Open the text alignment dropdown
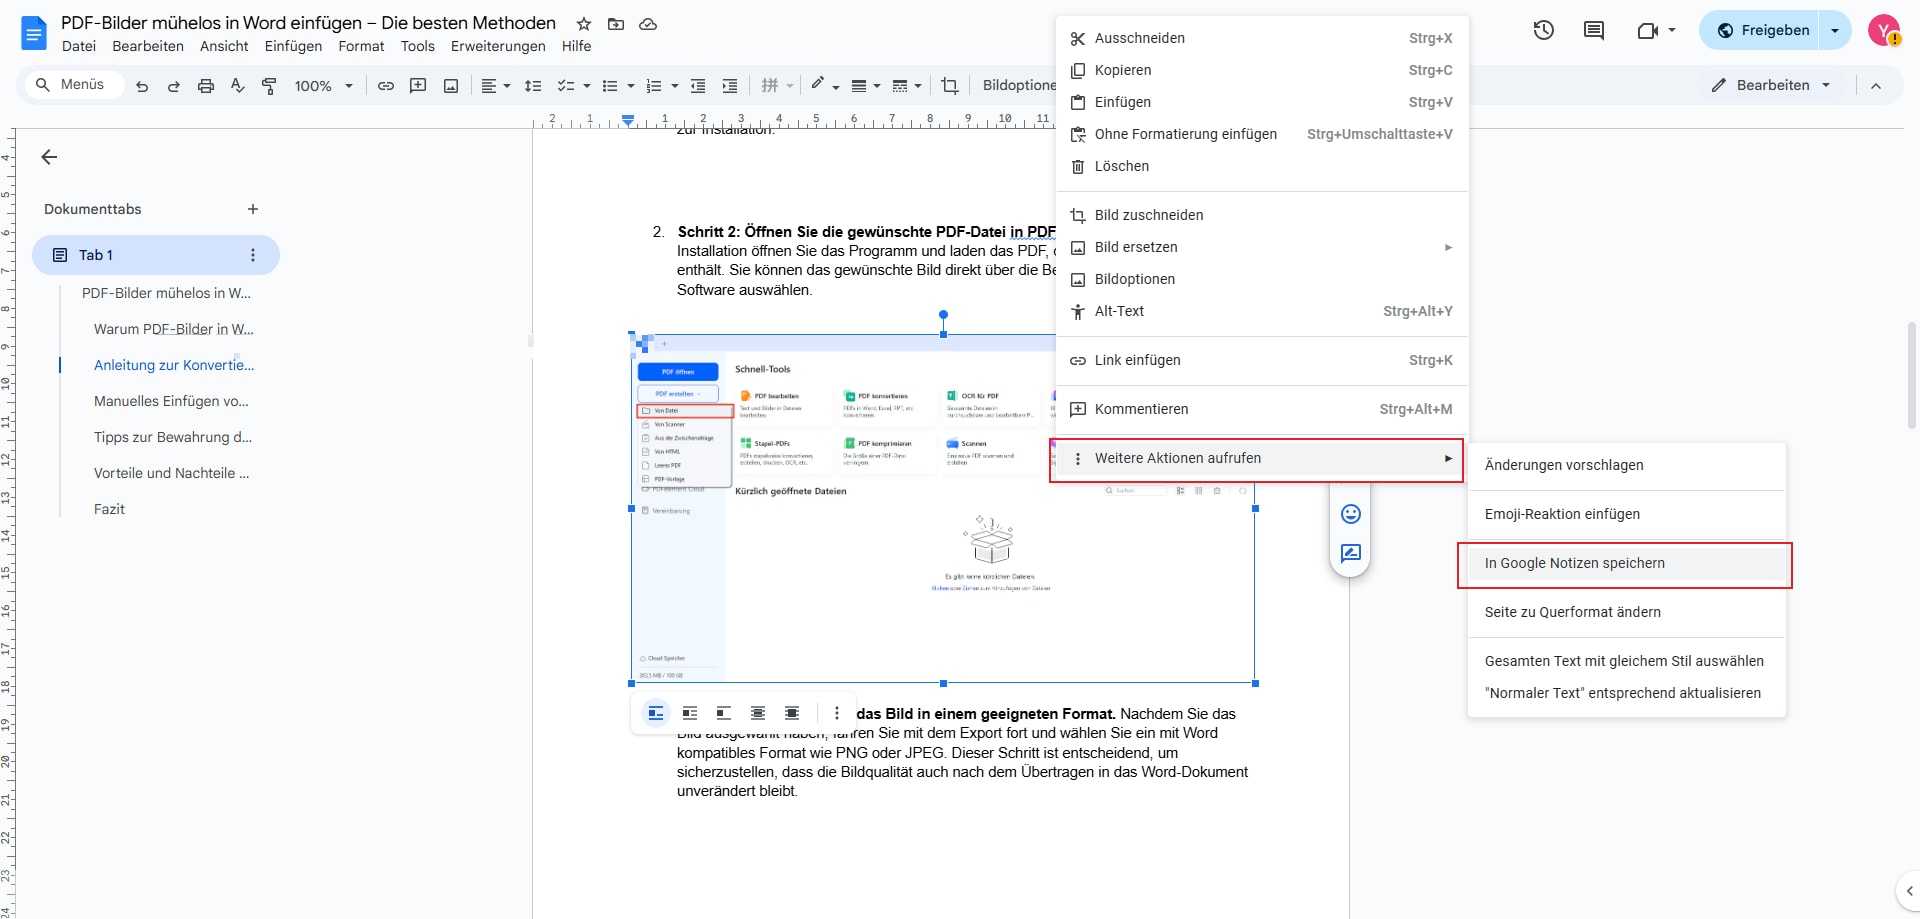Screen dimensions: 1920x919 (x=496, y=86)
